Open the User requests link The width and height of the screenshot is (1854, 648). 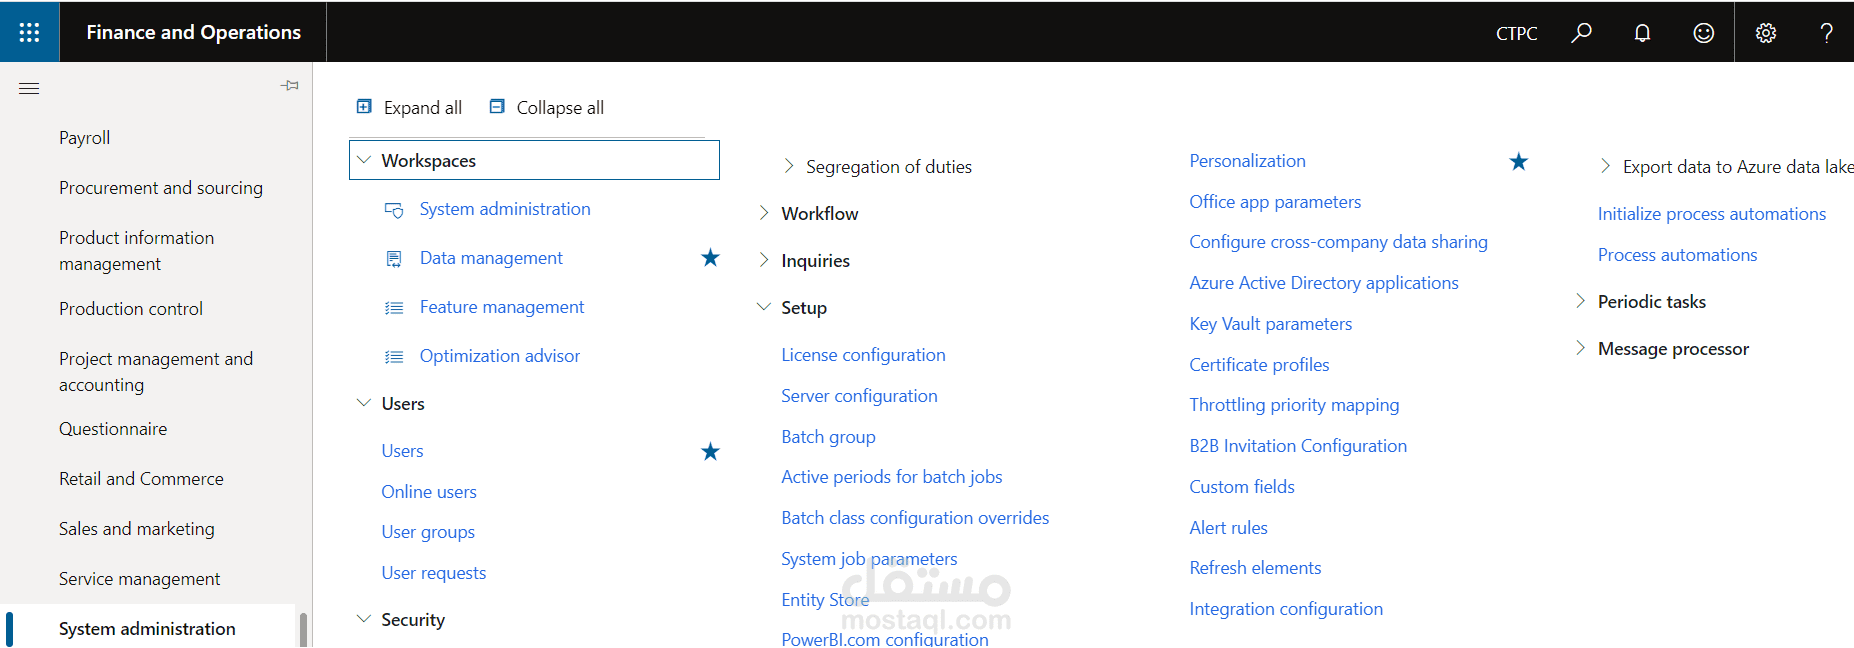coord(434,573)
